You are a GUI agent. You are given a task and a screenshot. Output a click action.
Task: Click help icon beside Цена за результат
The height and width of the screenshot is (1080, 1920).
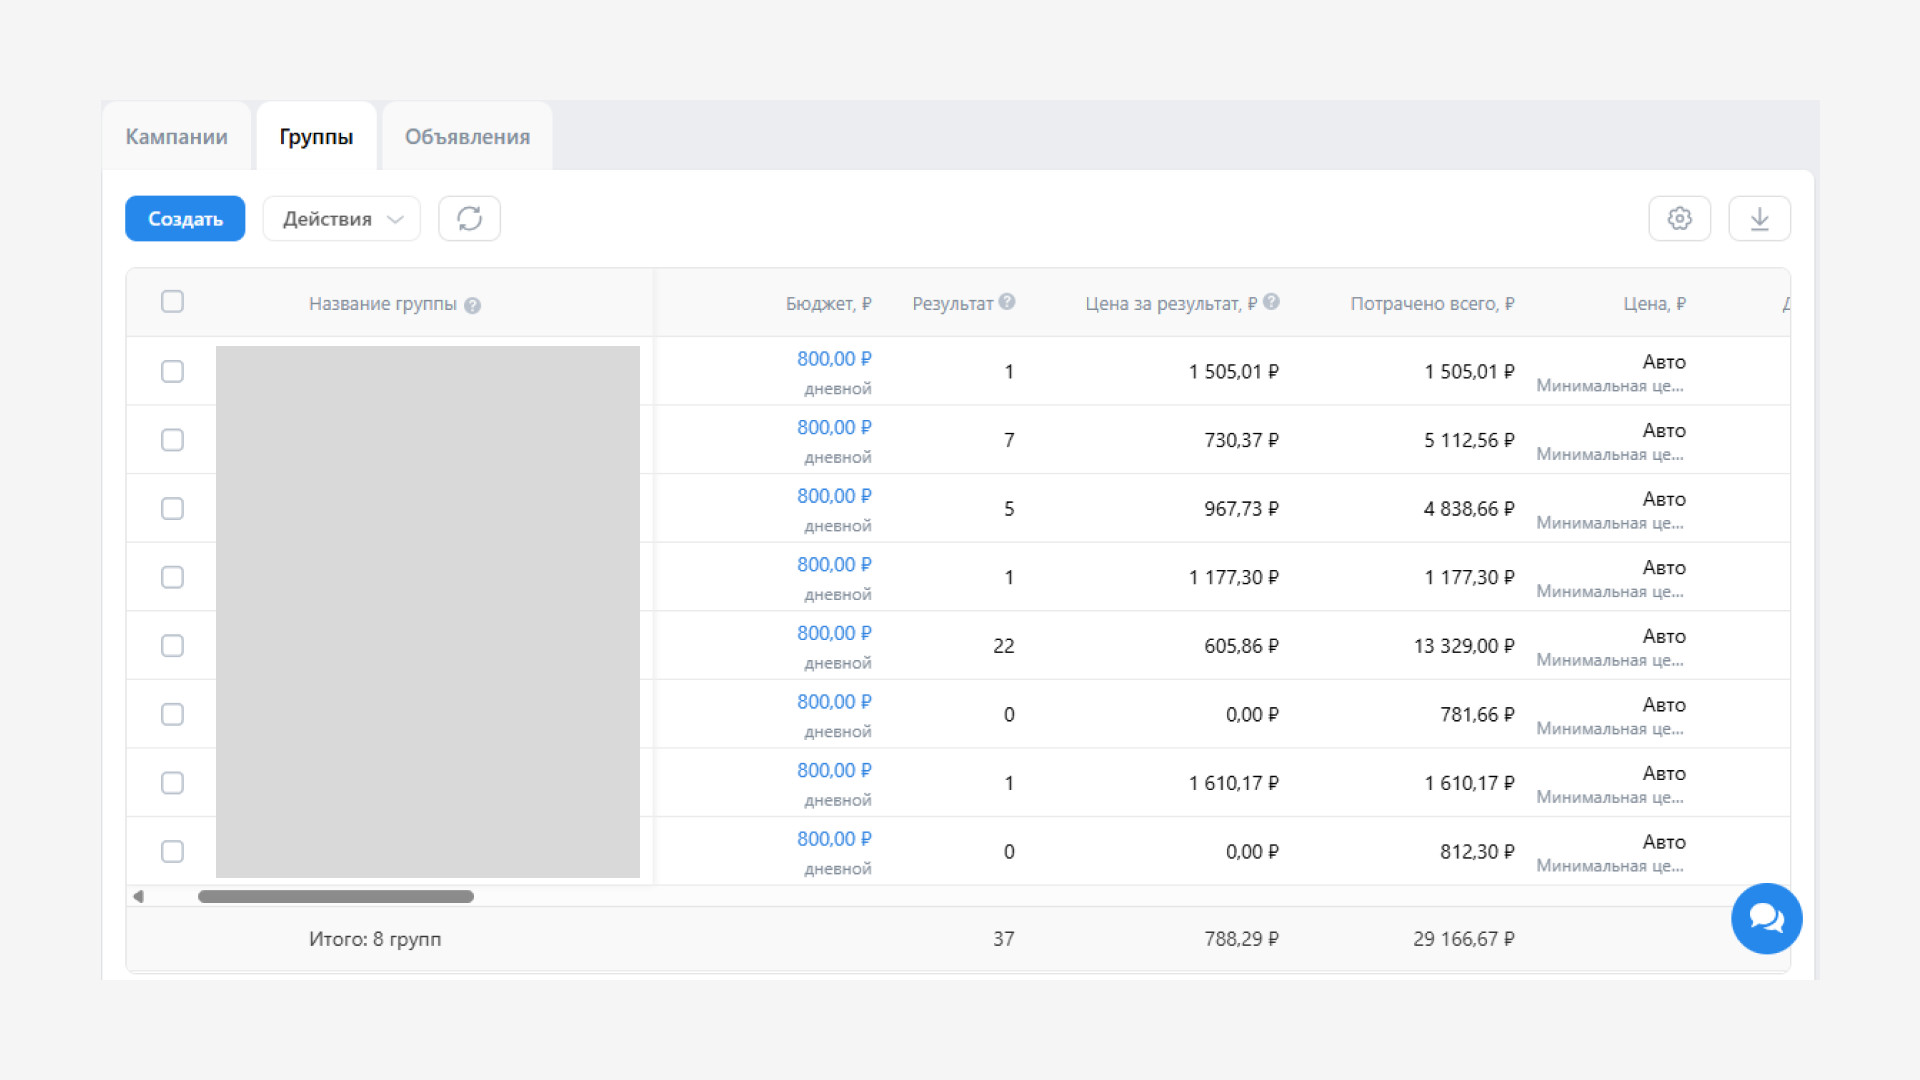tap(1271, 301)
